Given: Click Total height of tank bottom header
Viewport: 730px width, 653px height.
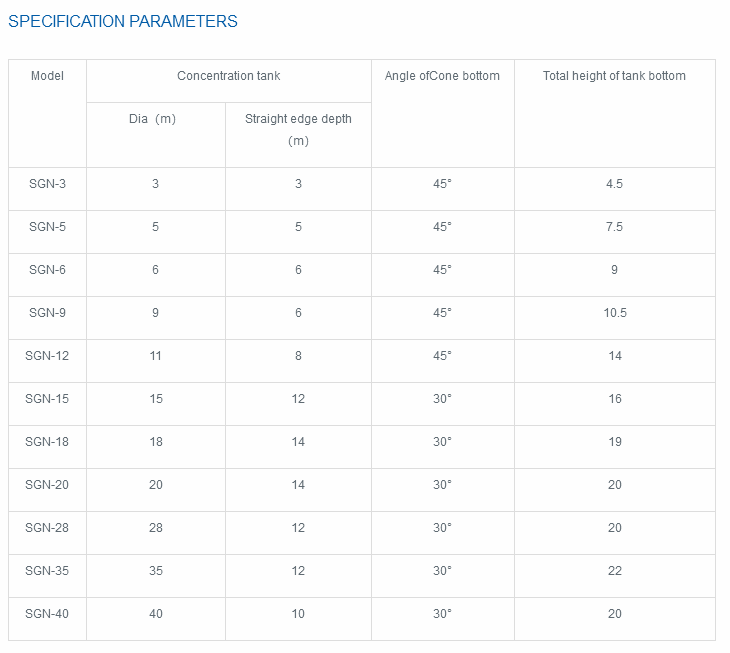Looking at the screenshot, I should click(614, 76).
